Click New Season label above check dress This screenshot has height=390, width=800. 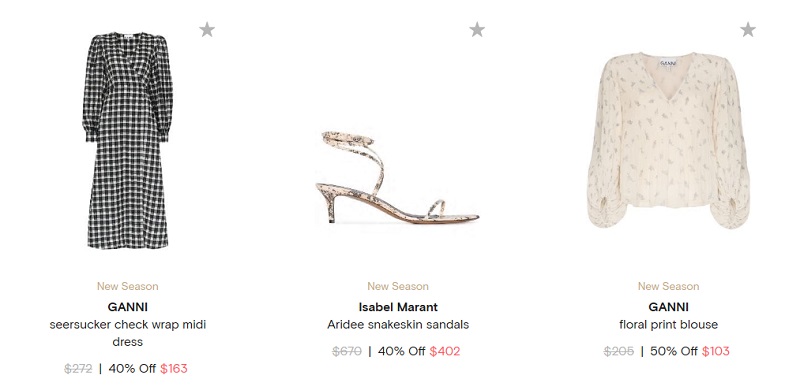tap(128, 286)
